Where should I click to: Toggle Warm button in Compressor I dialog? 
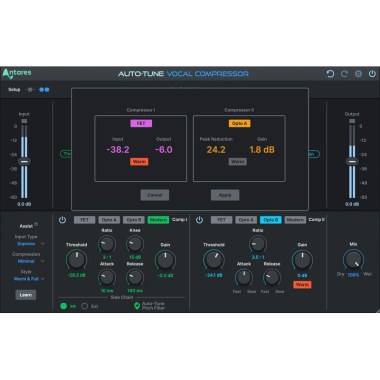(139, 162)
